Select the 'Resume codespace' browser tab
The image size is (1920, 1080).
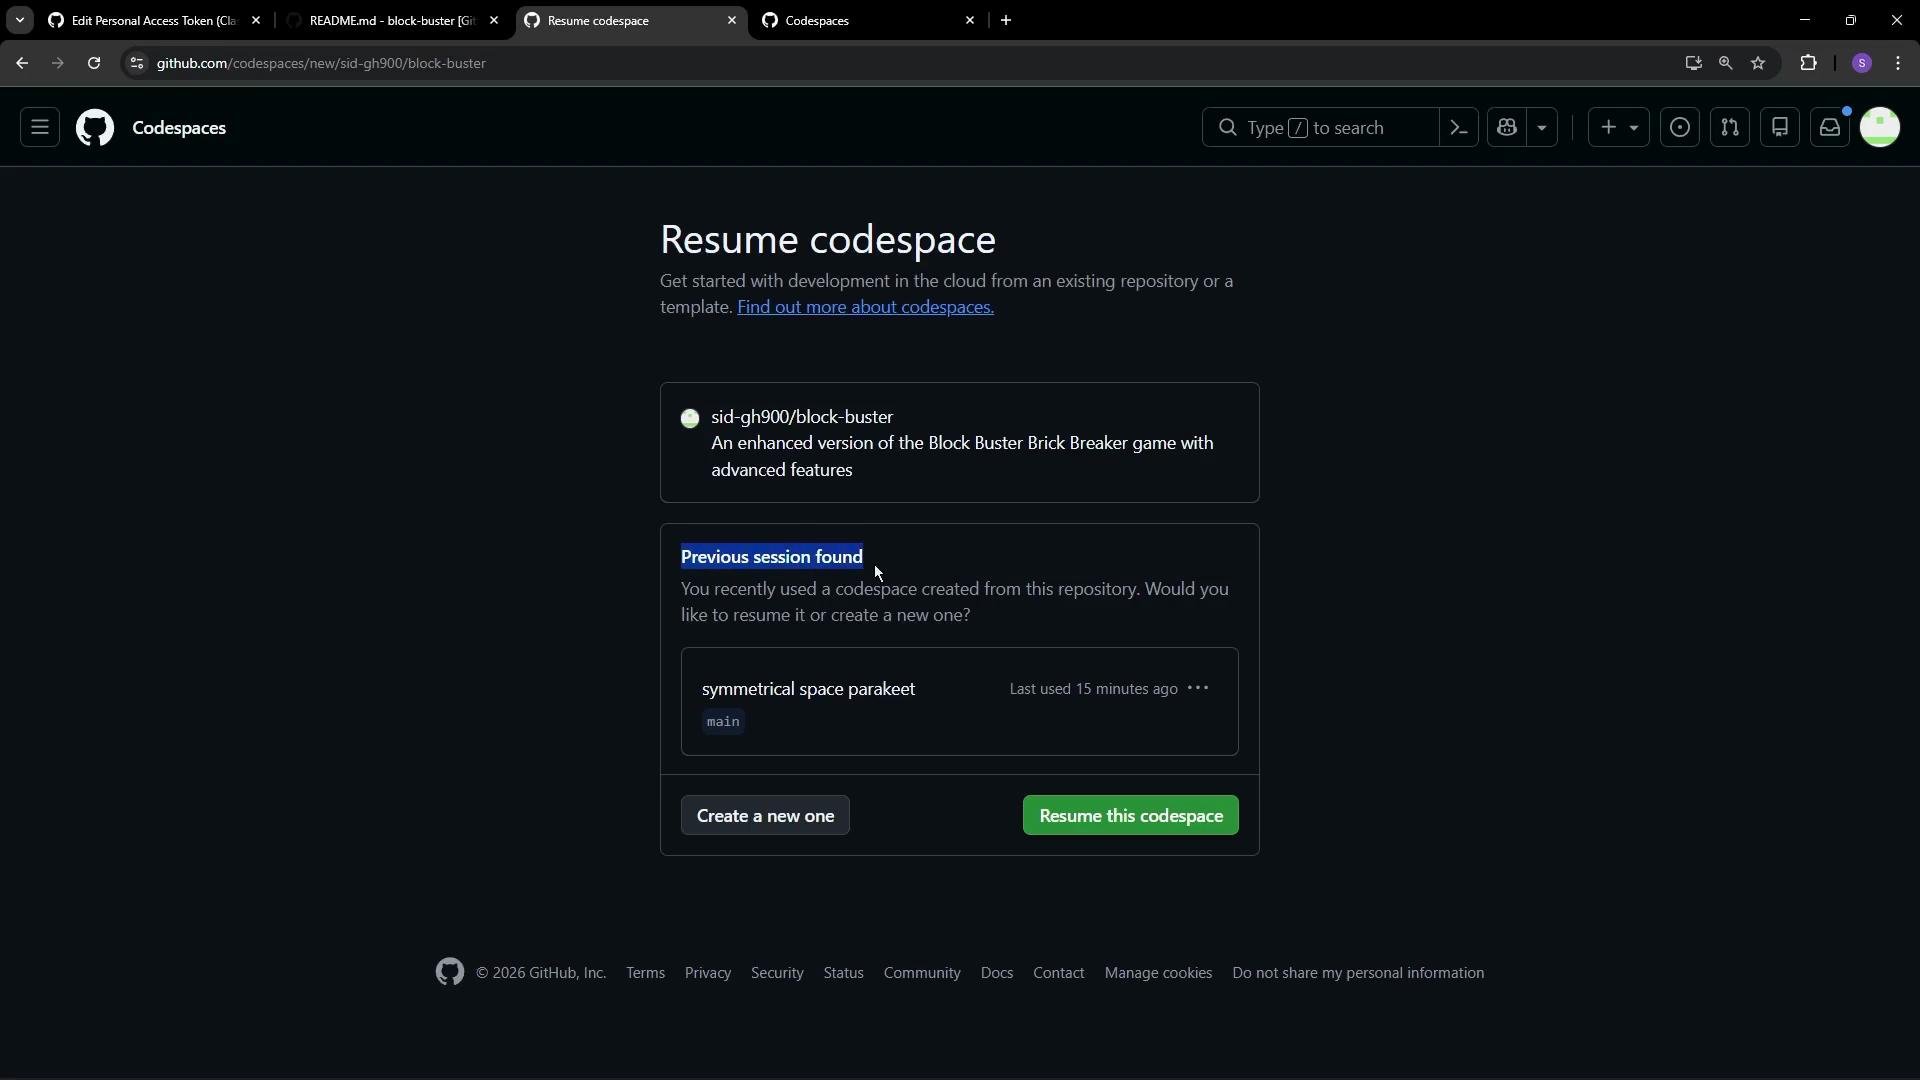[630, 20]
